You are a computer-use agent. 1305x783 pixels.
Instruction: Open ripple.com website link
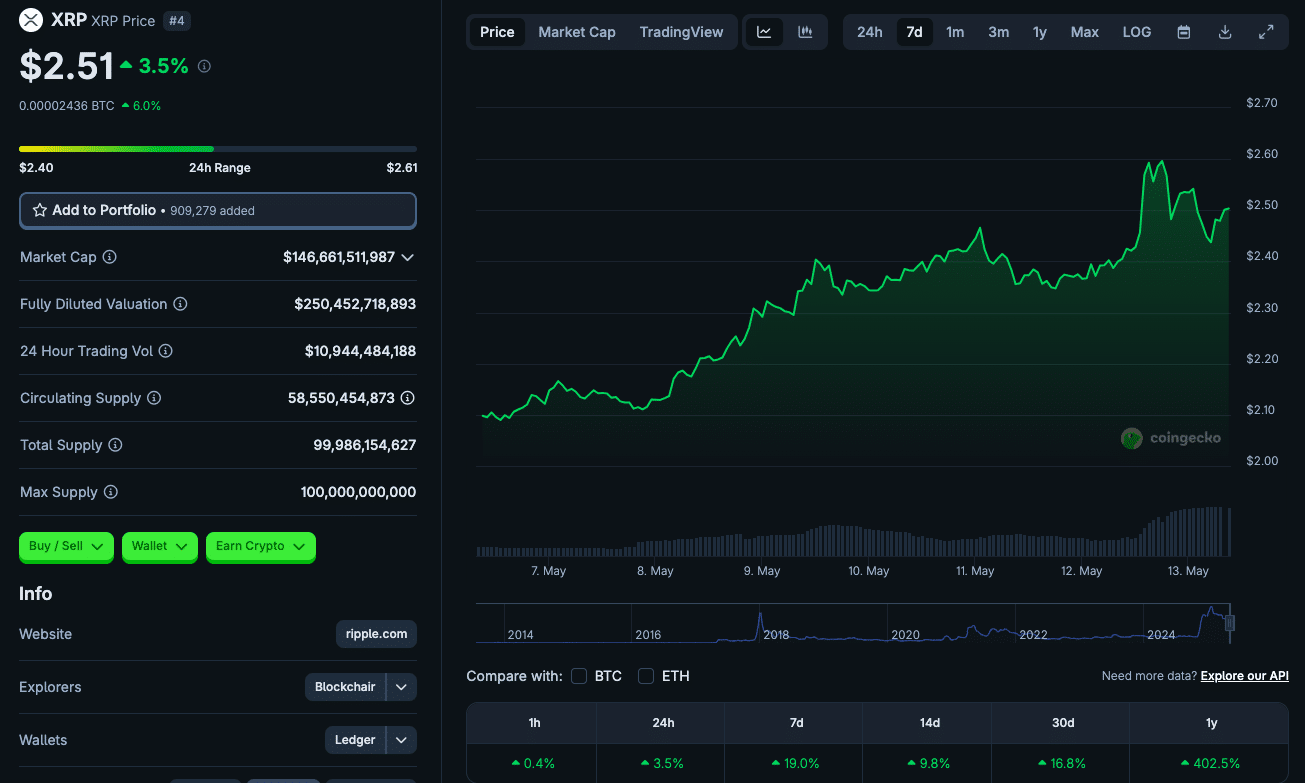point(377,634)
